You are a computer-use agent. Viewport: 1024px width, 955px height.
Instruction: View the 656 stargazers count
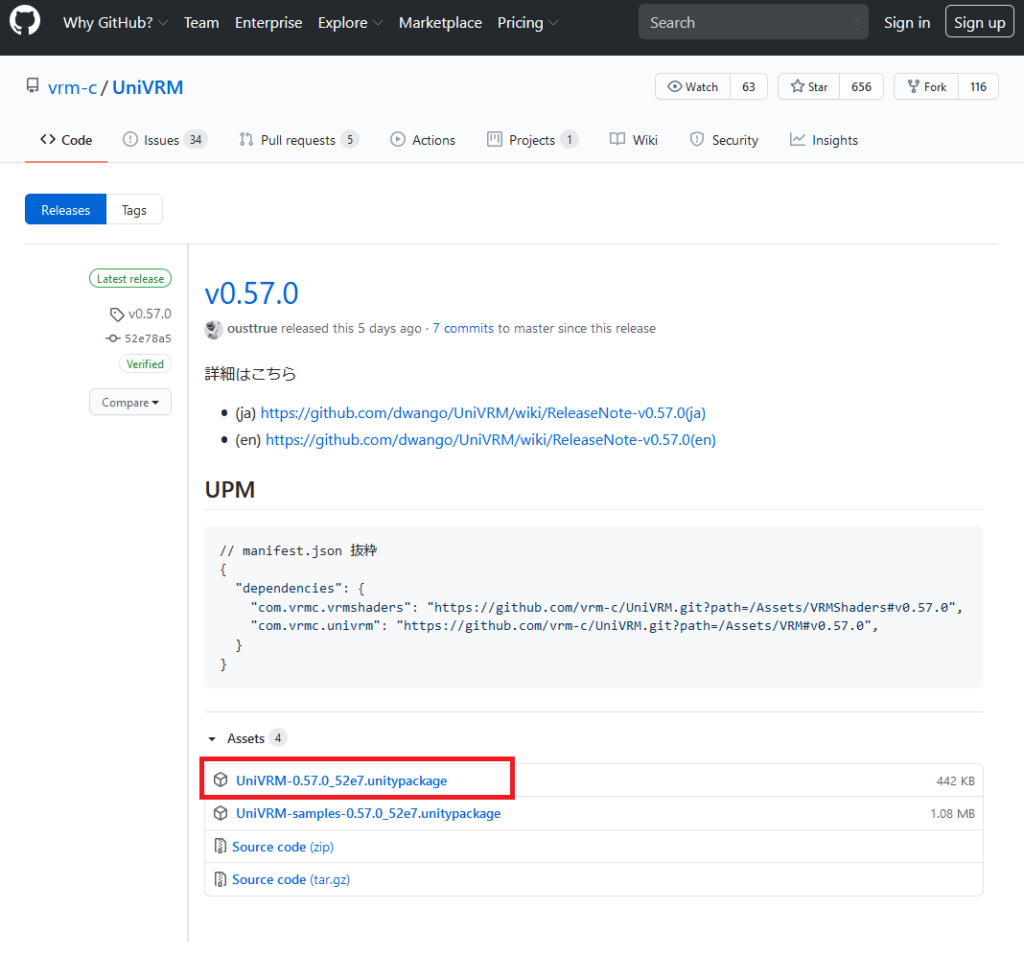(x=861, y=87)
